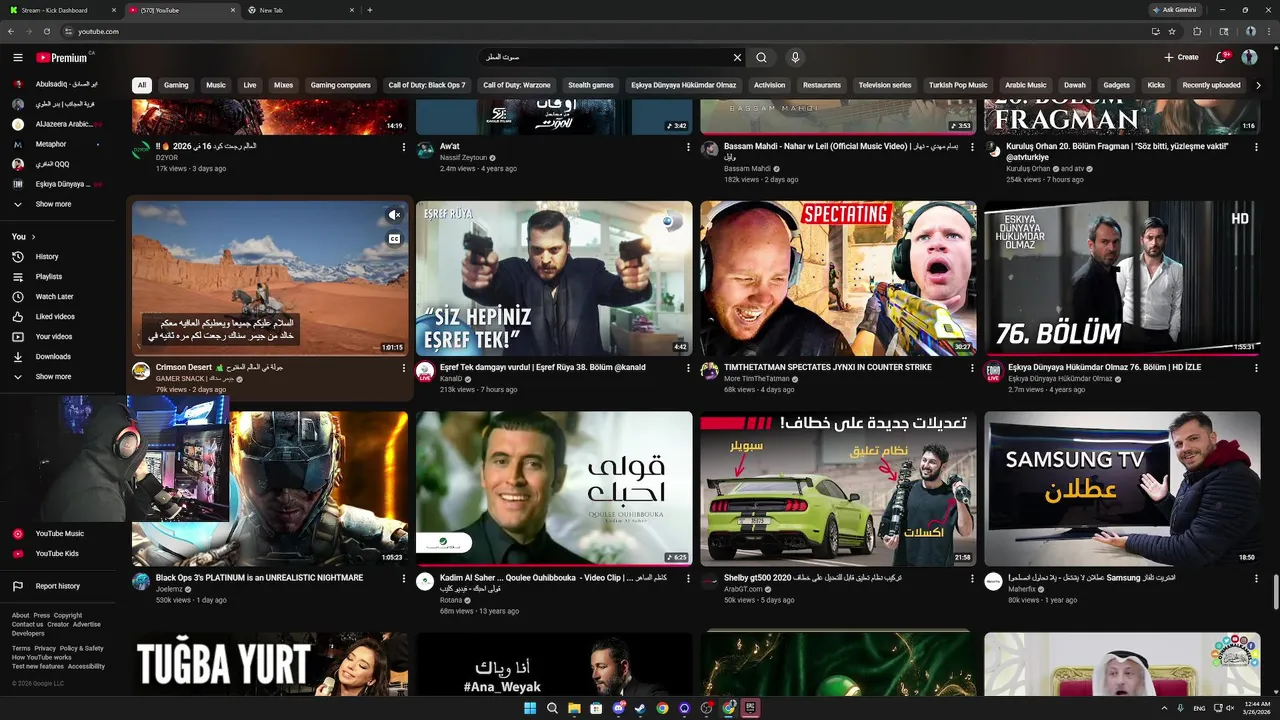The height and width of the screenshot is (720, 1280).
Task: Select the Turkish Pop Music chip
Action: click(958, 85)
